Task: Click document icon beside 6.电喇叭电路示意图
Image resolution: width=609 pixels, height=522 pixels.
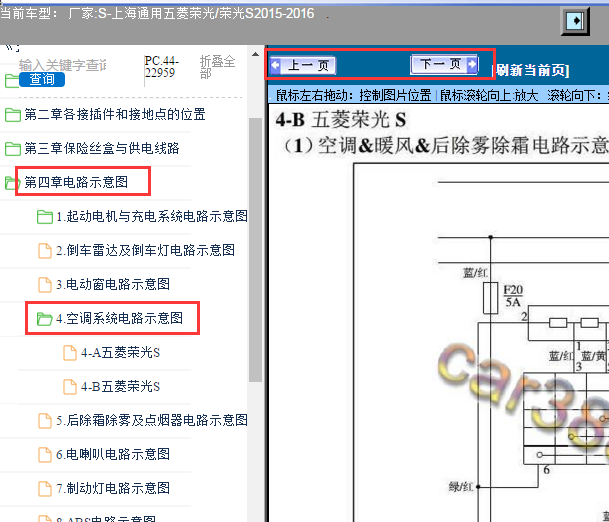Action: [45, 455]
